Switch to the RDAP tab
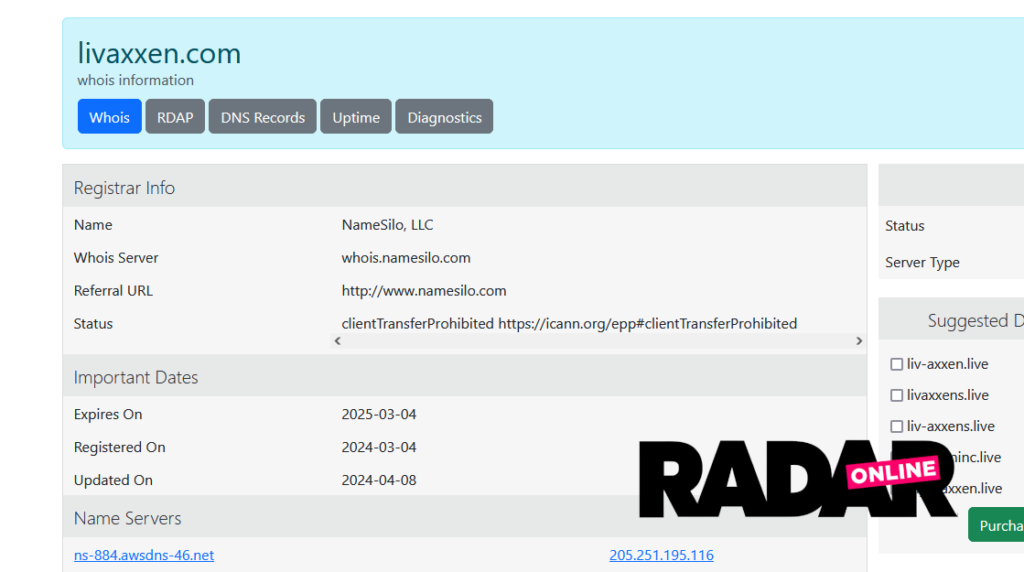This screenshot has width=1024, height=572. (175, 117)
